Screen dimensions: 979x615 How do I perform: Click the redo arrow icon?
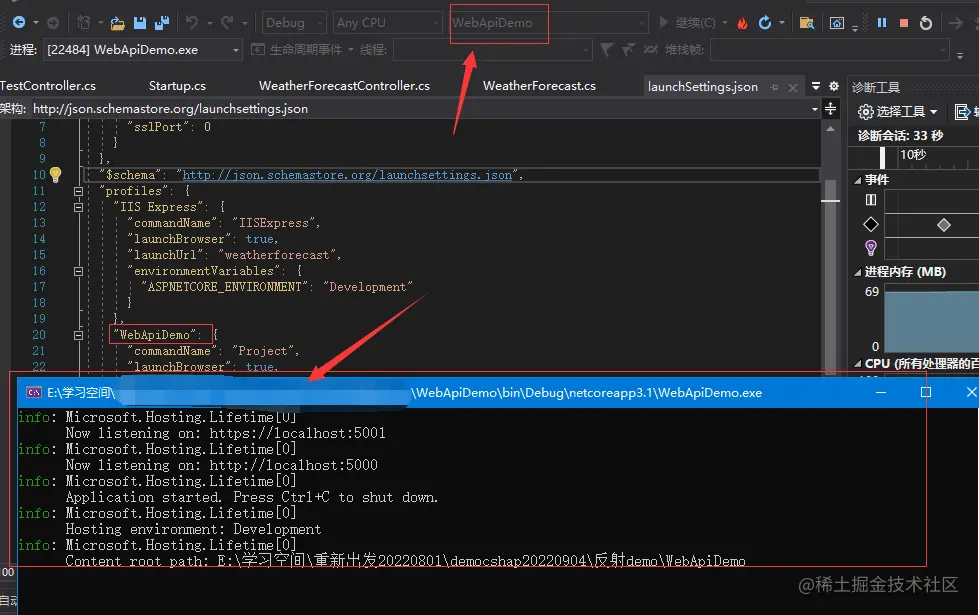coord(227,22)
